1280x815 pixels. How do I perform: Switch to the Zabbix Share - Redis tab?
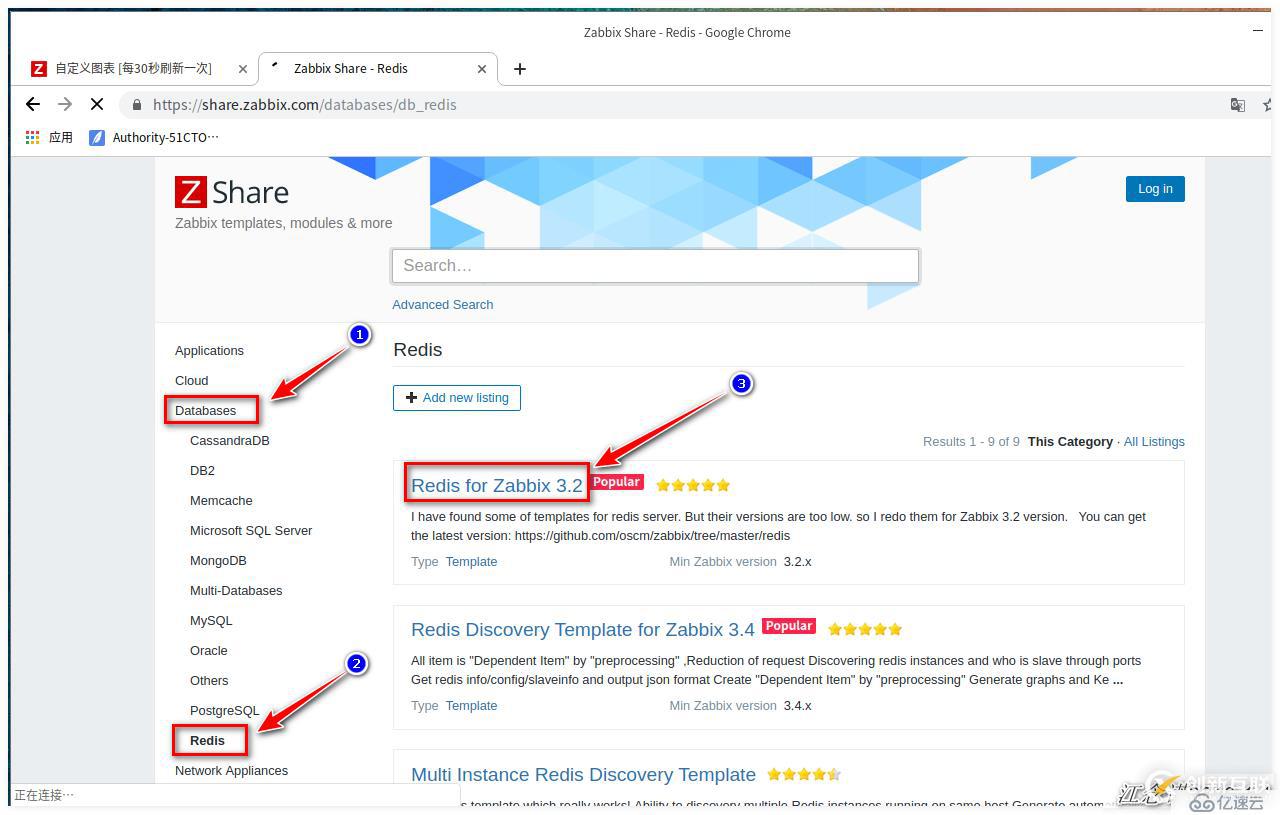(x=350, y=68)
